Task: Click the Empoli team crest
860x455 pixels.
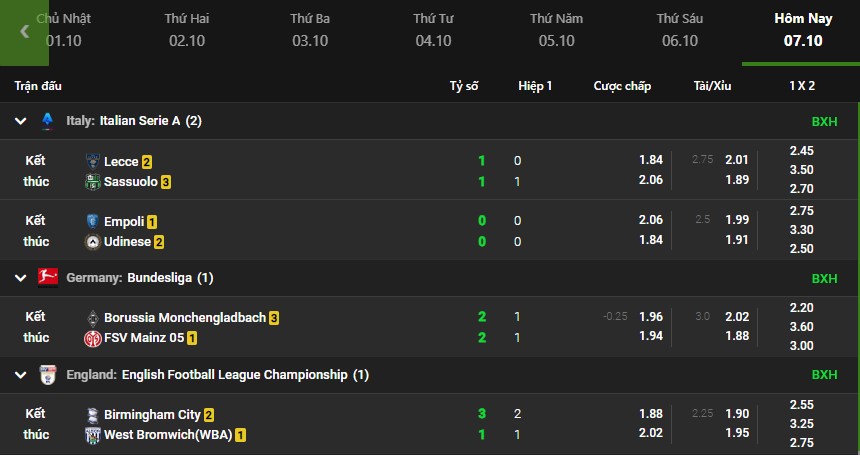Action: coord(93,221)
